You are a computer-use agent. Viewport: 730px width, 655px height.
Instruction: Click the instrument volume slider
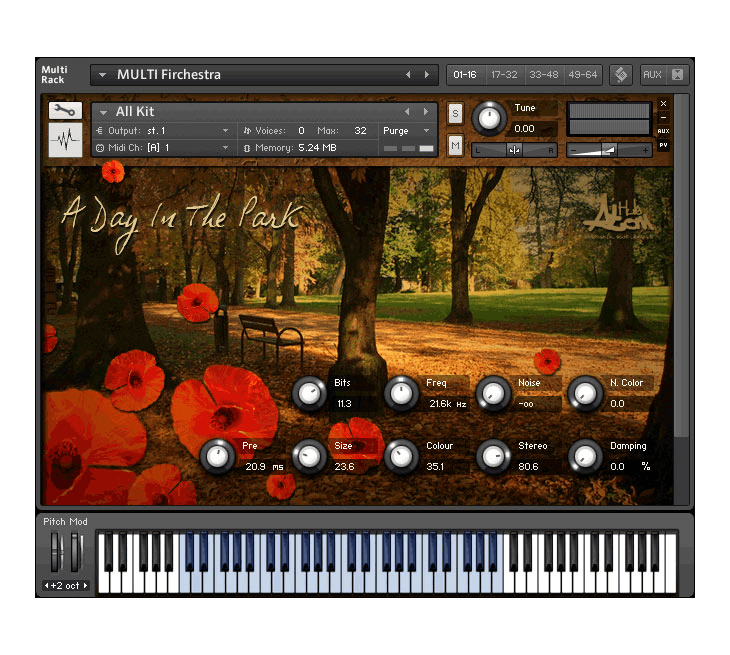[x=610, y=149]
